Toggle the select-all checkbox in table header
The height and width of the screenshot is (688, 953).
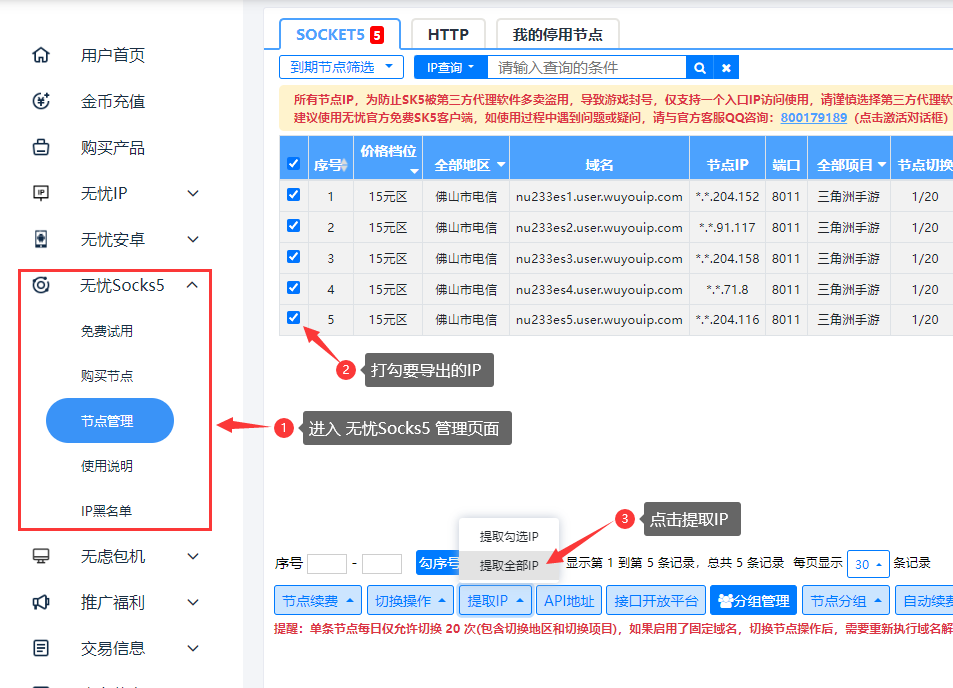coord(293,165)
